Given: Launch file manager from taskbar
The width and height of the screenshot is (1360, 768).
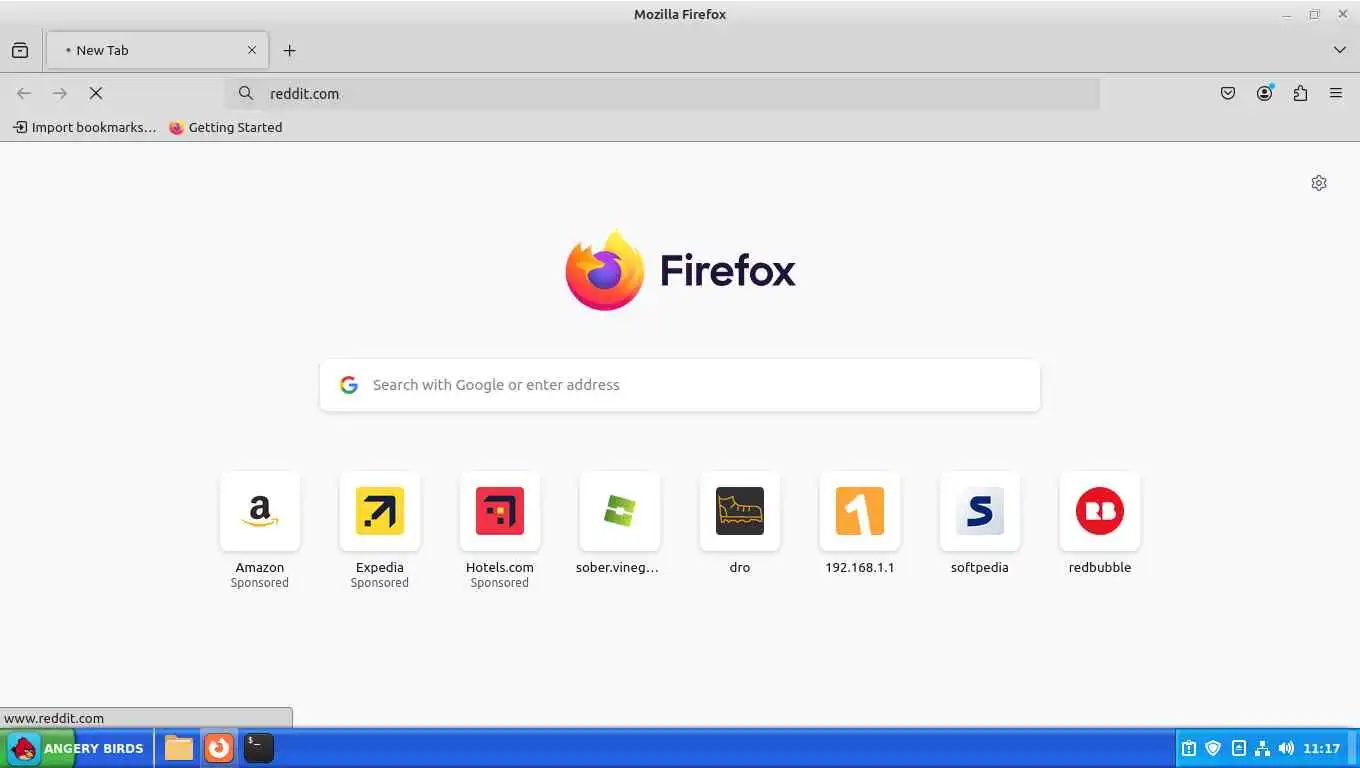Looking at the screenshot, I should (x=179, y=748).
